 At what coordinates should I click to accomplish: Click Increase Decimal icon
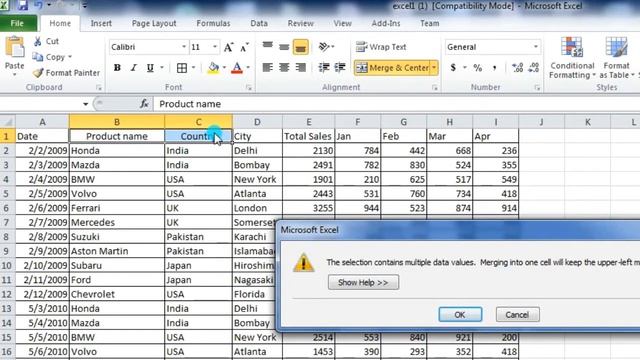pos(518,67)
